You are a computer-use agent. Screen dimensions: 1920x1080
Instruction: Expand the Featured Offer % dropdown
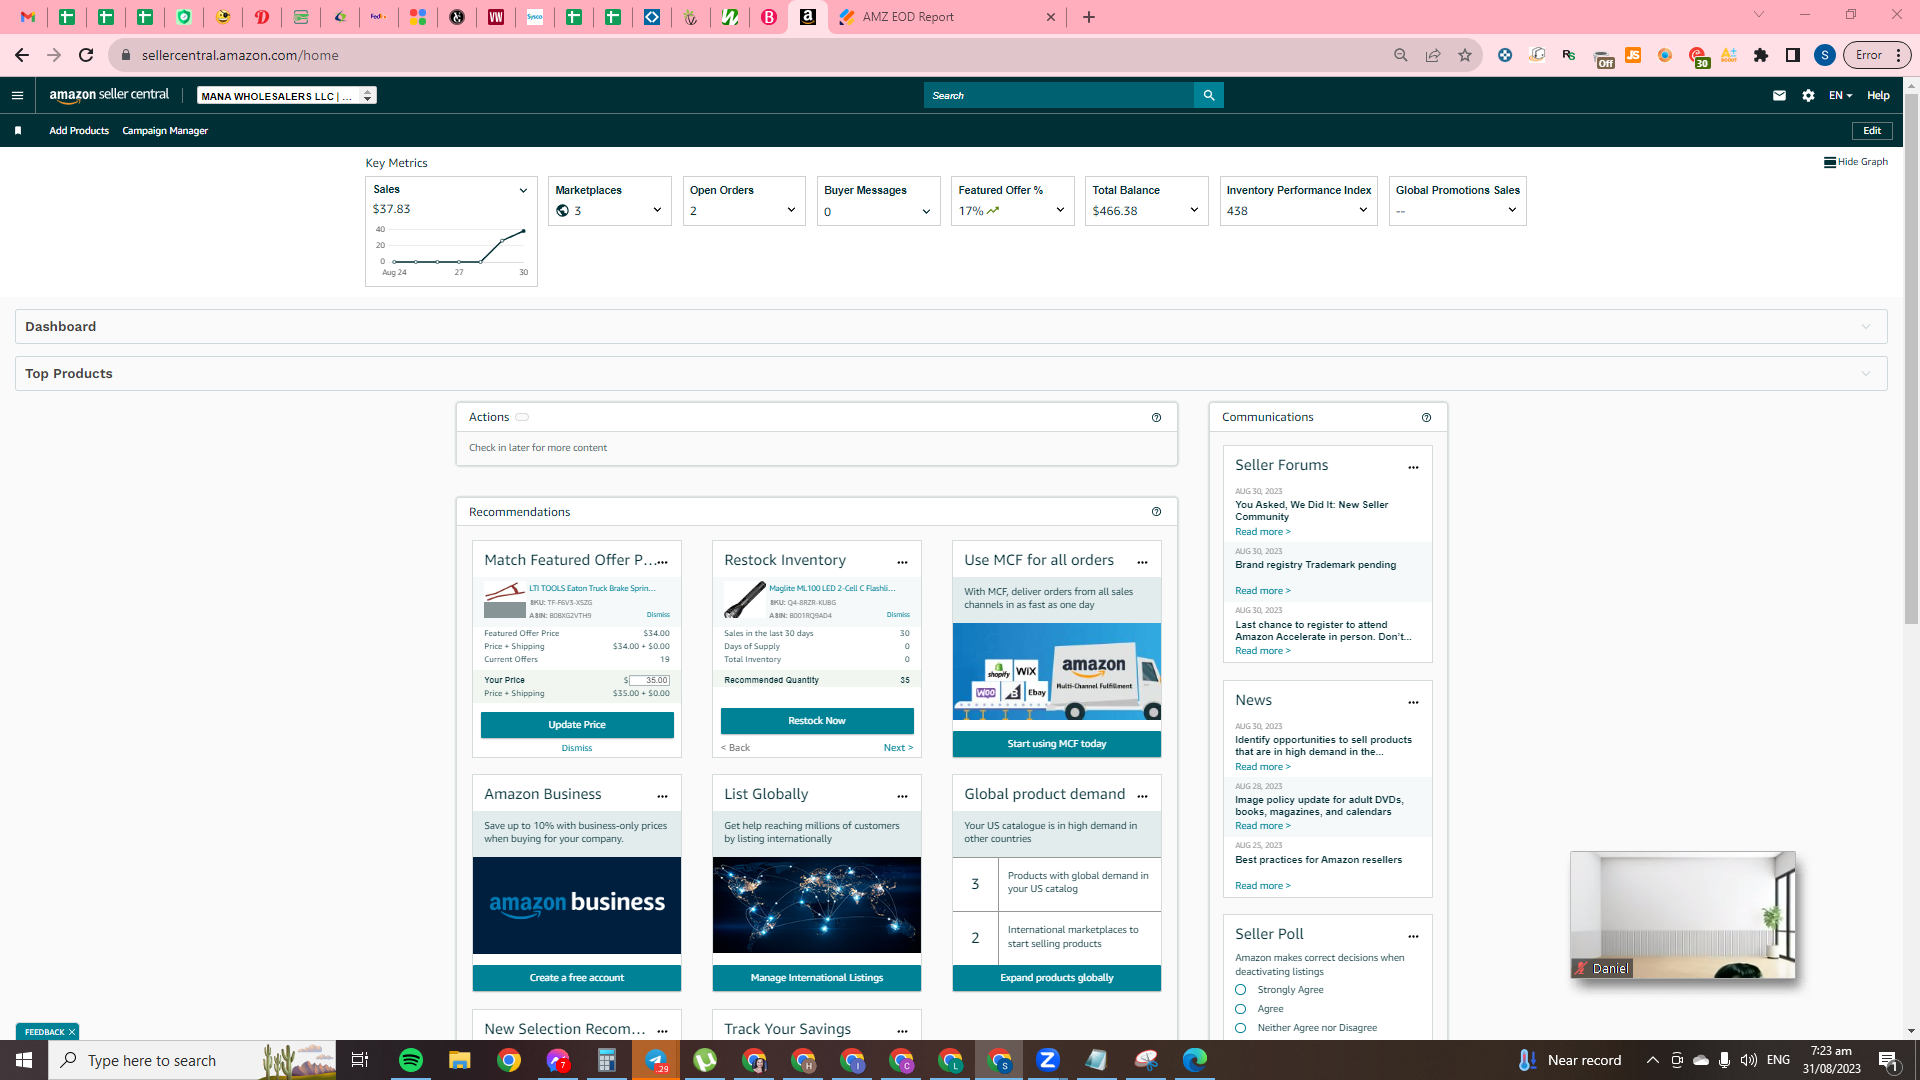coord(1060,210)
